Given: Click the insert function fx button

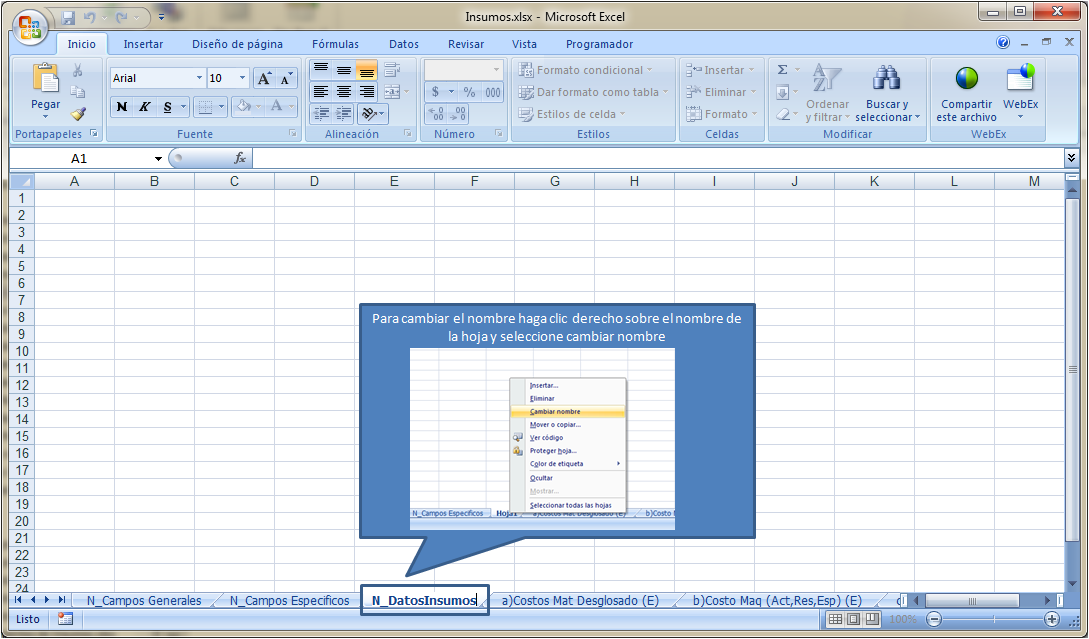Looking at the screenshot, I should click(240, 158).
